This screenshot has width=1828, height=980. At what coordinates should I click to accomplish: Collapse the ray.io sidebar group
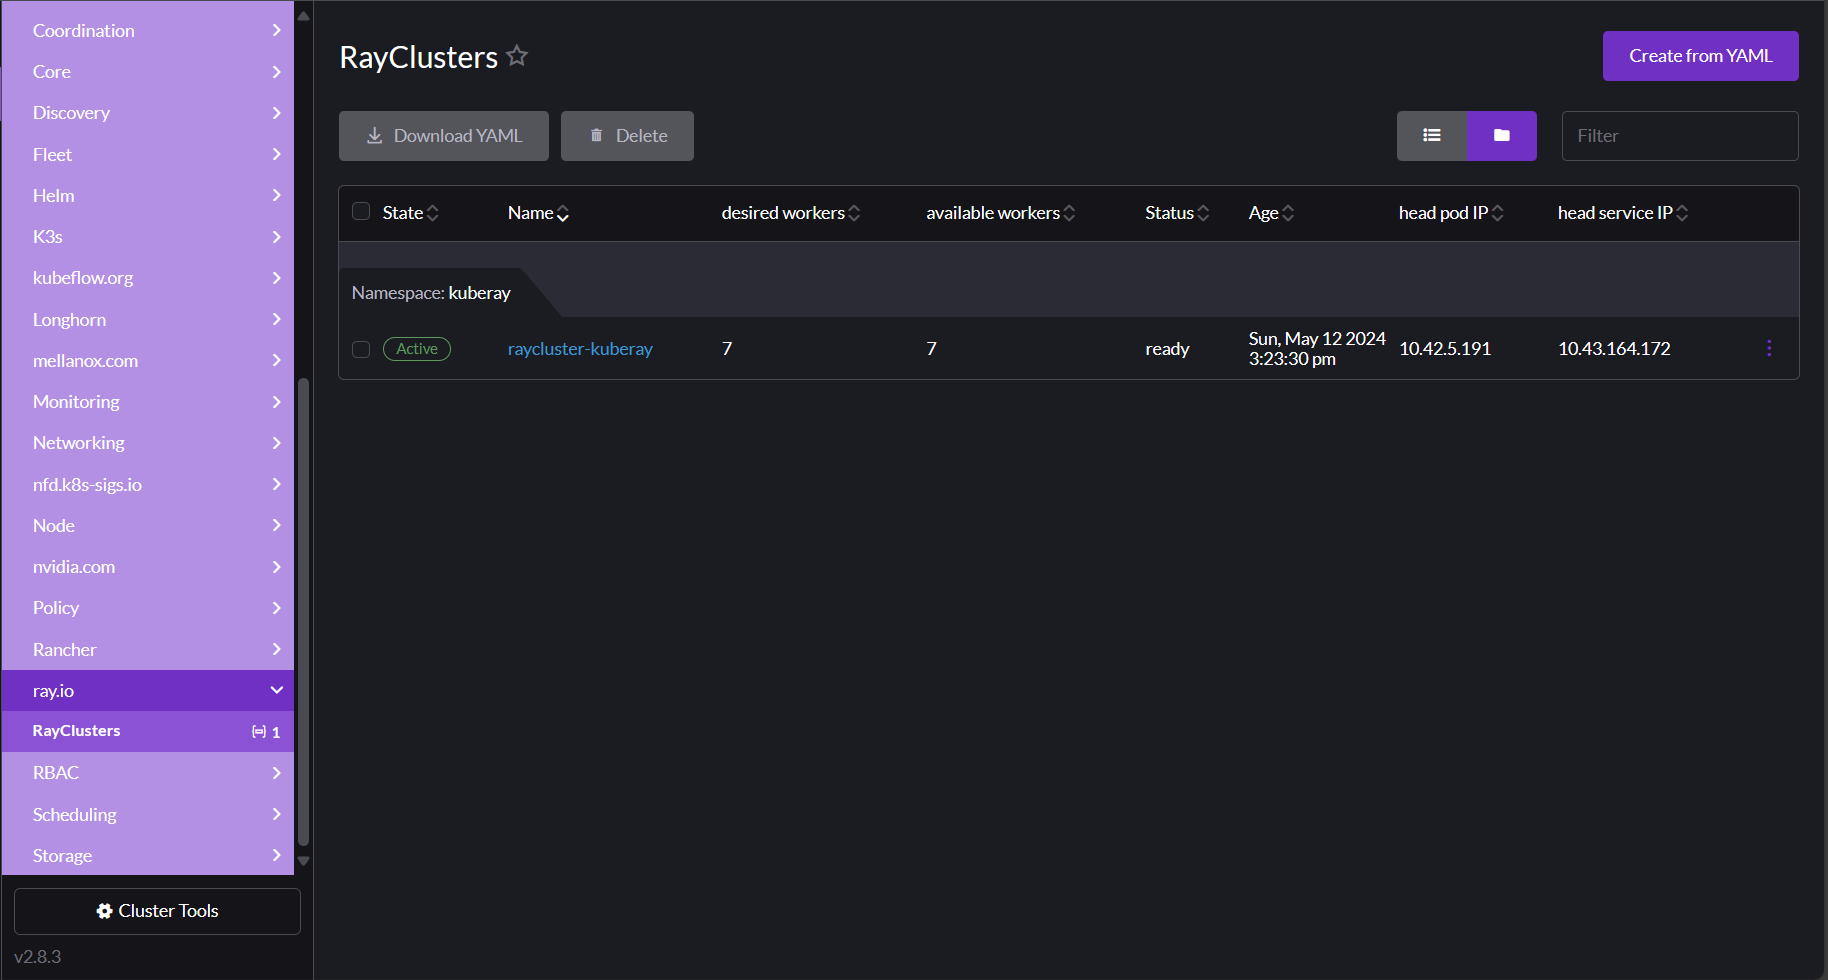pos(276,690)
